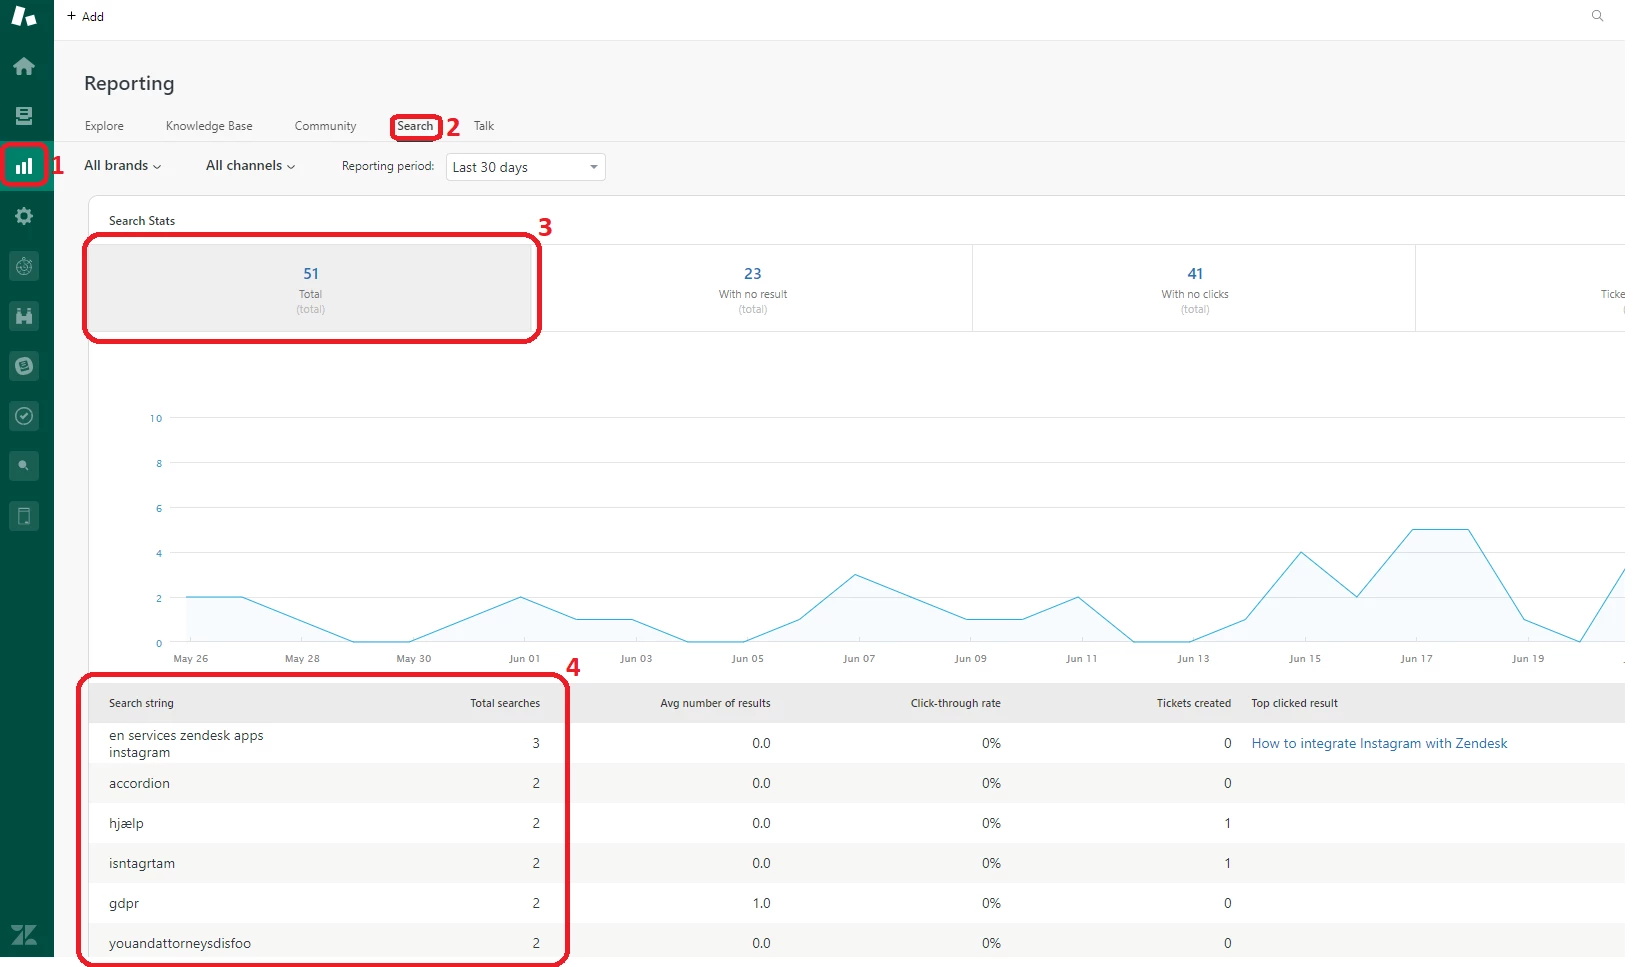Screen dimensions: 1637x967
Task: Click the brand logo at sidebar top
Action: (24, 16)
